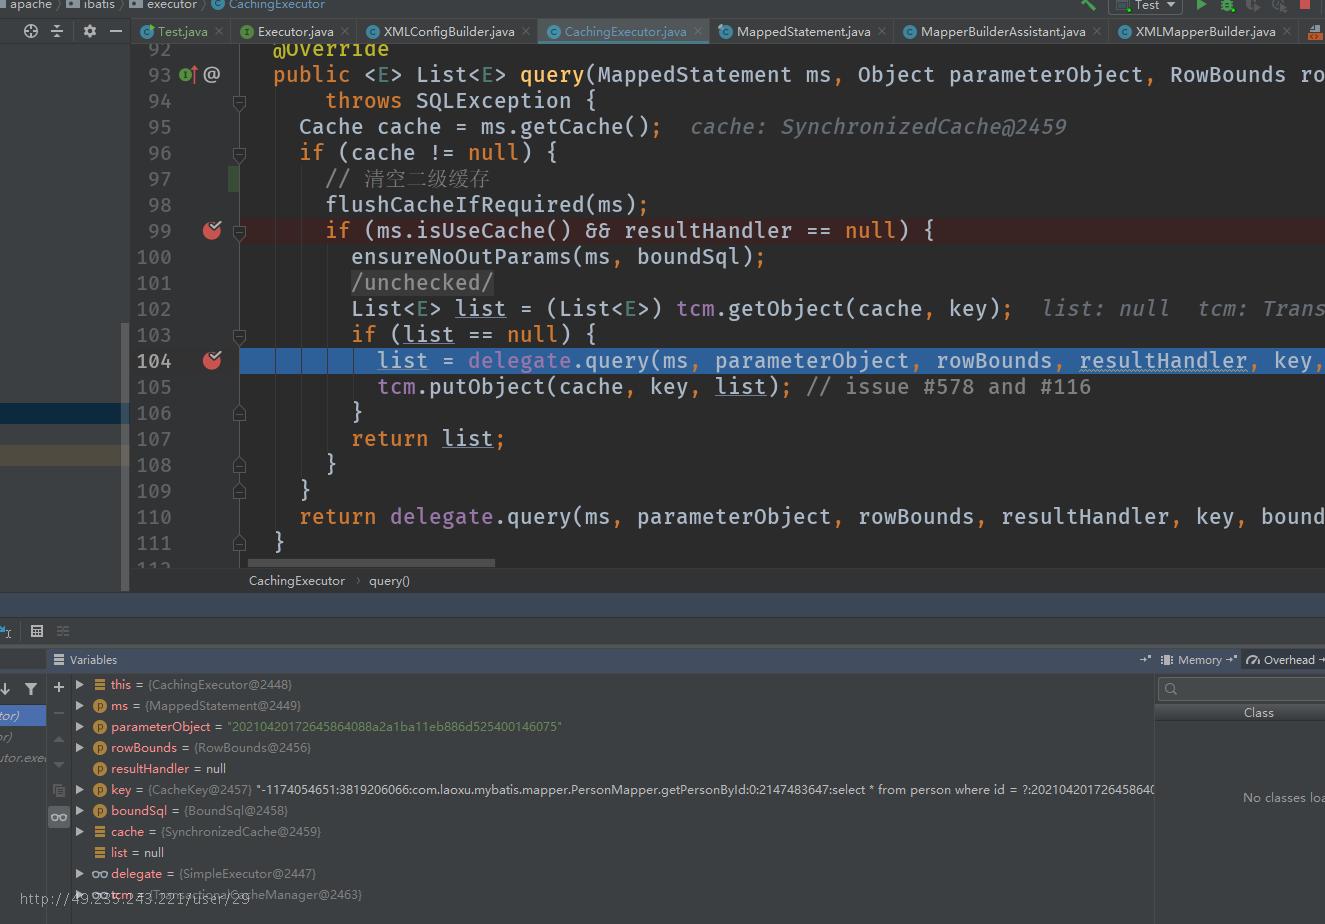This screenshot has width=1325, height=924.
Task: Click the move watch up arrow
Action: tap(59, 739)
